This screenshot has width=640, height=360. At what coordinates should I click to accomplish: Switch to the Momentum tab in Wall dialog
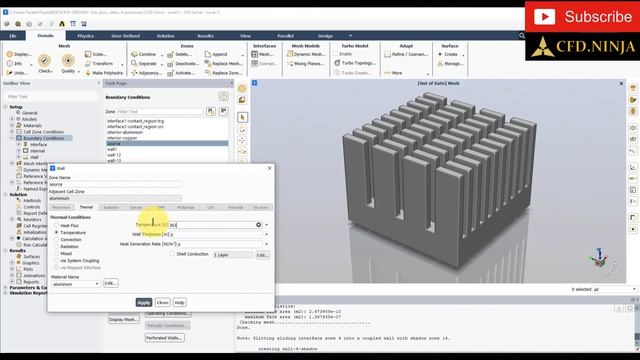(61, 207)
